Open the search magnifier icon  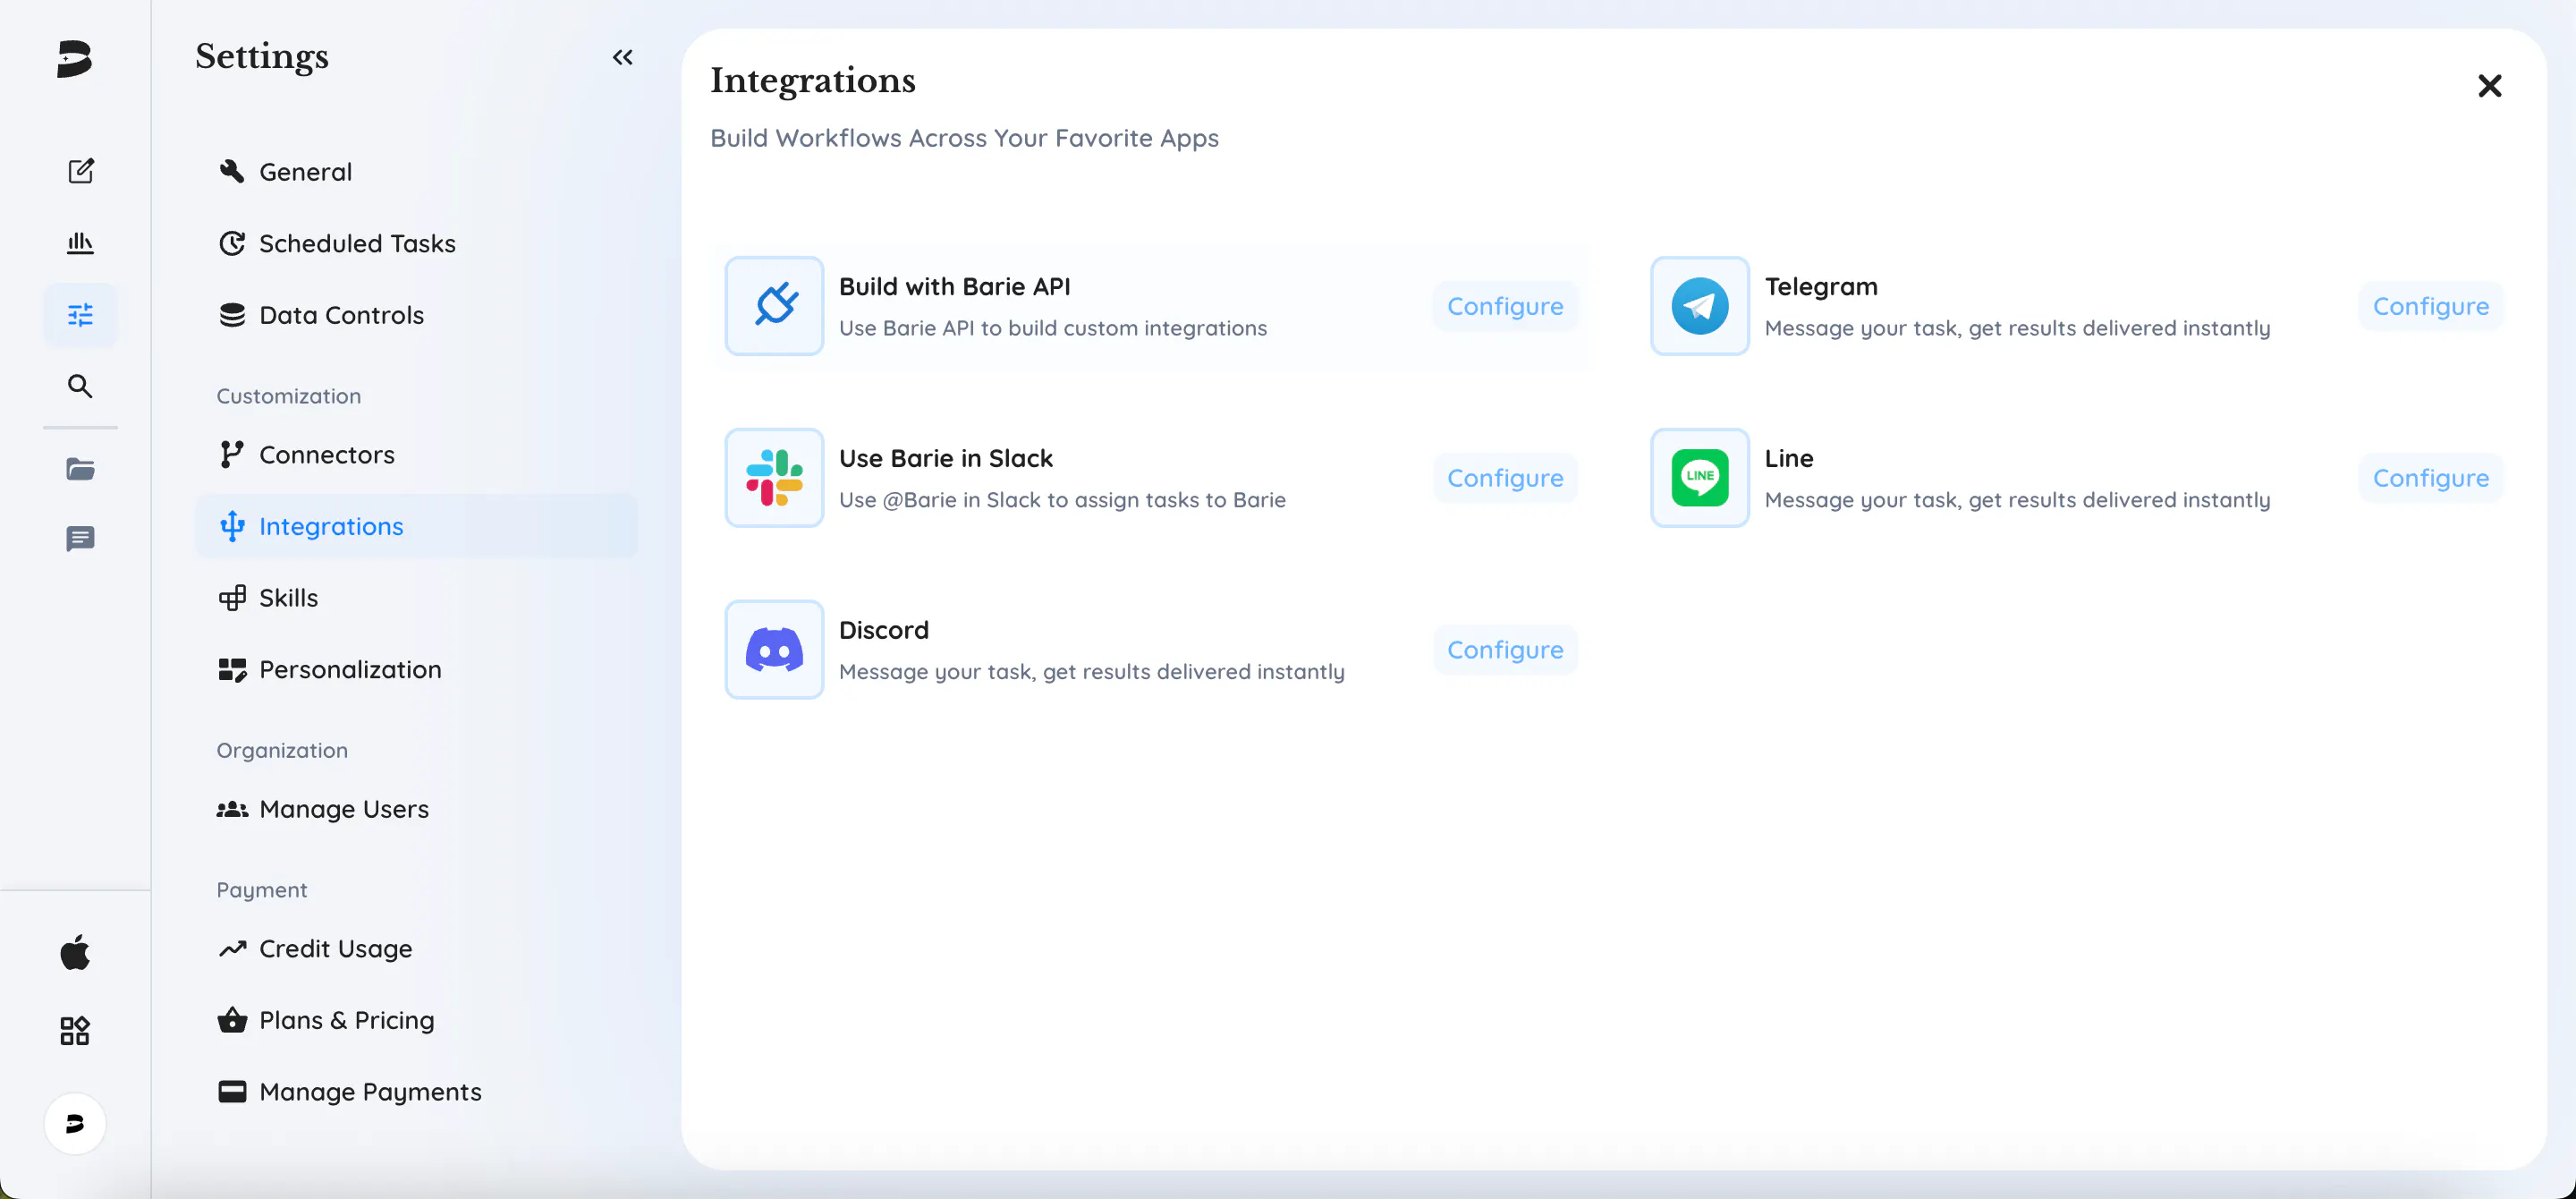[x=80, y=386]
